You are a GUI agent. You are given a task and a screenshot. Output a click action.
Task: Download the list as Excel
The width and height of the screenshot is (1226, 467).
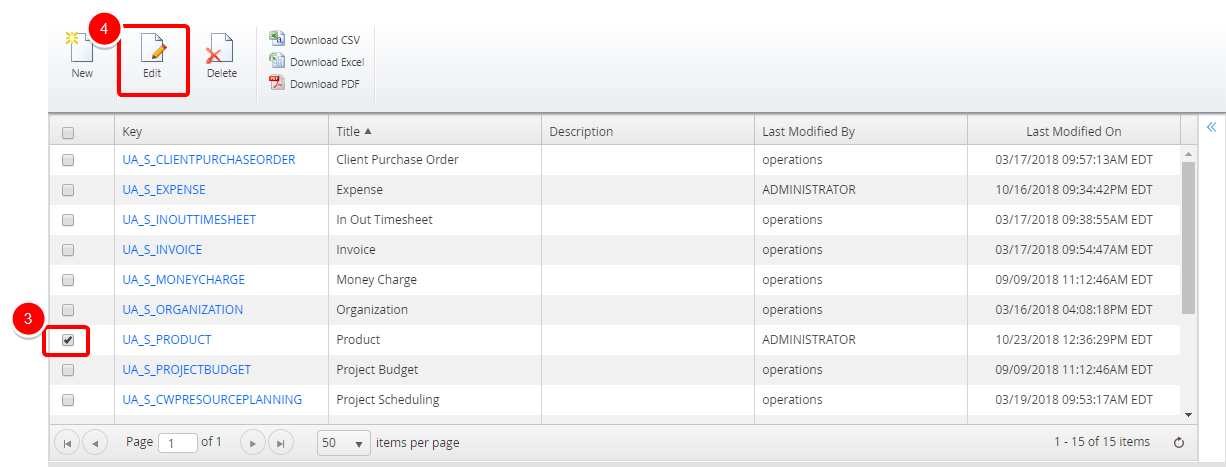click(317, 62)
